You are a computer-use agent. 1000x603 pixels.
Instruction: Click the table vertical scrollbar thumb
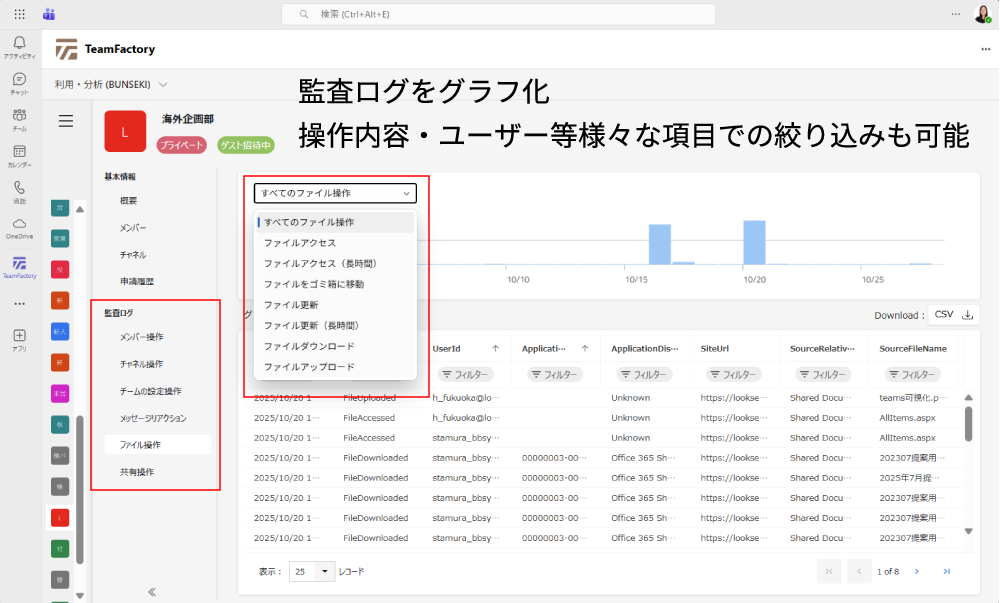pos(968,423)
